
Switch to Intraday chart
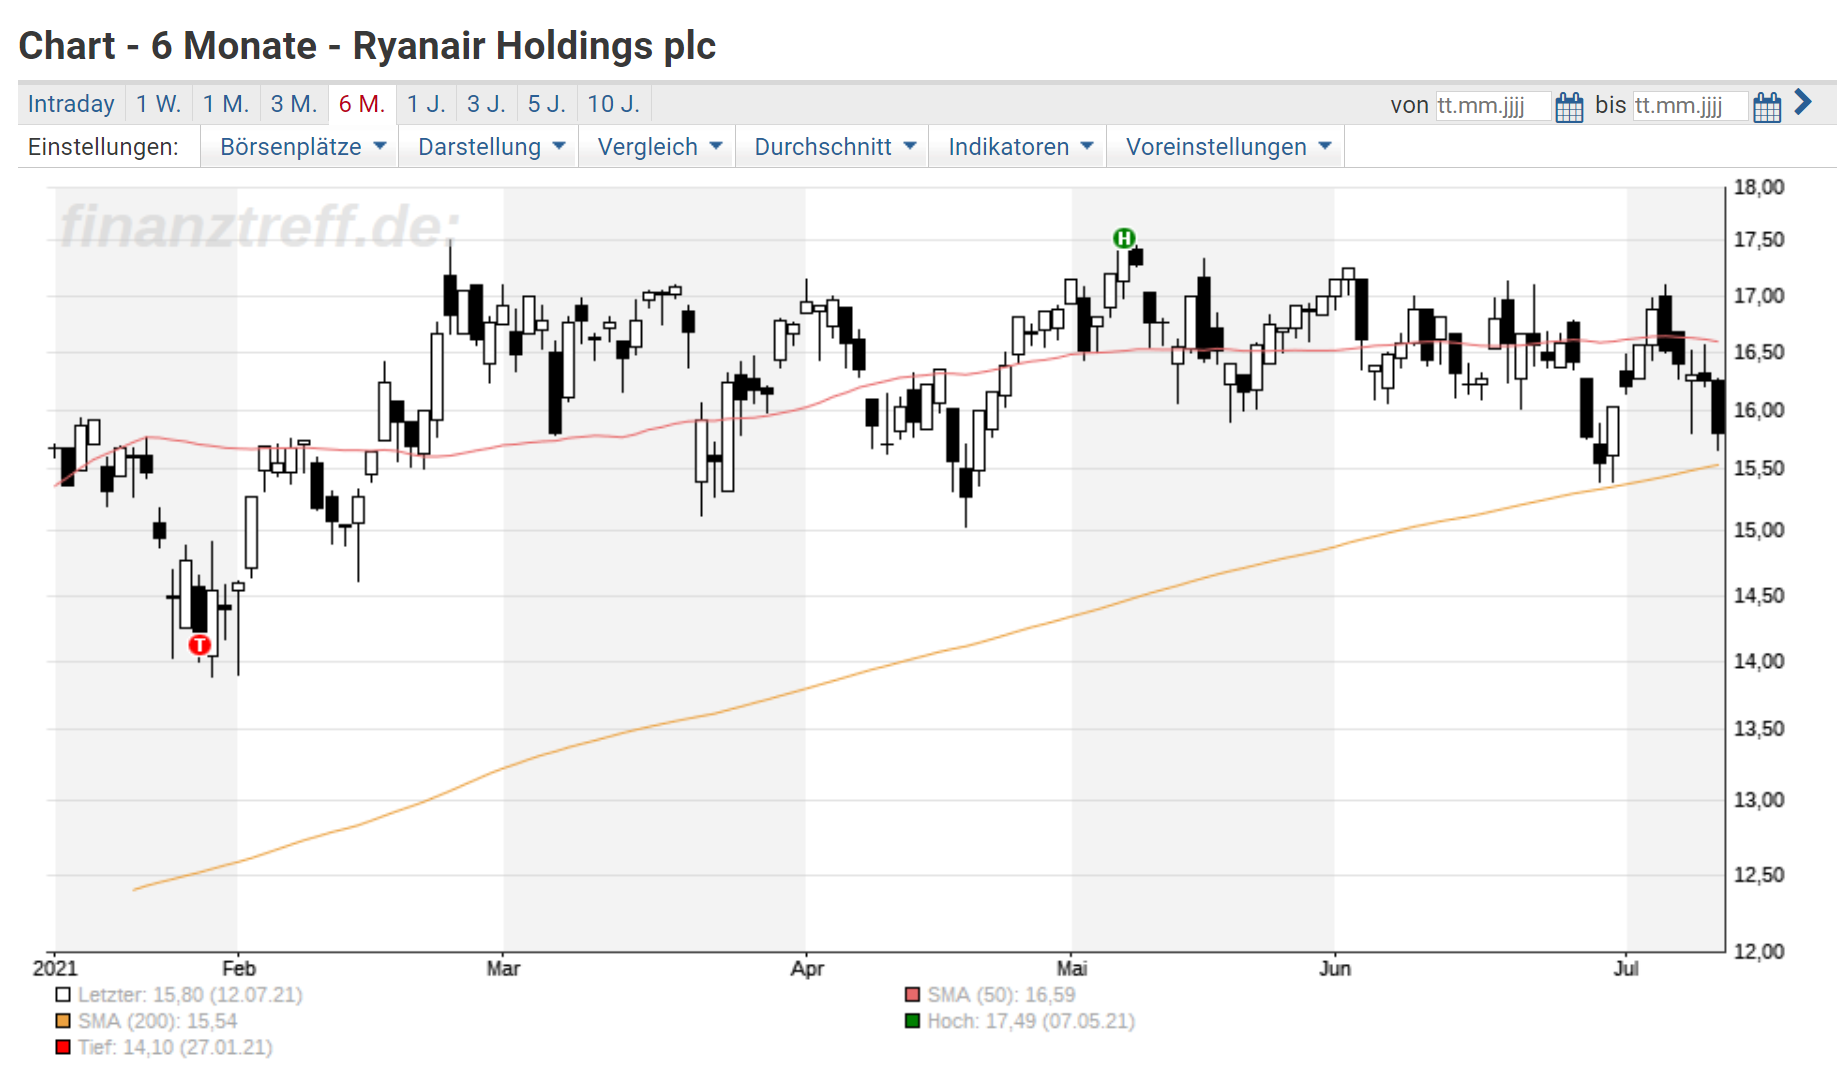click(x=71, y=104)
